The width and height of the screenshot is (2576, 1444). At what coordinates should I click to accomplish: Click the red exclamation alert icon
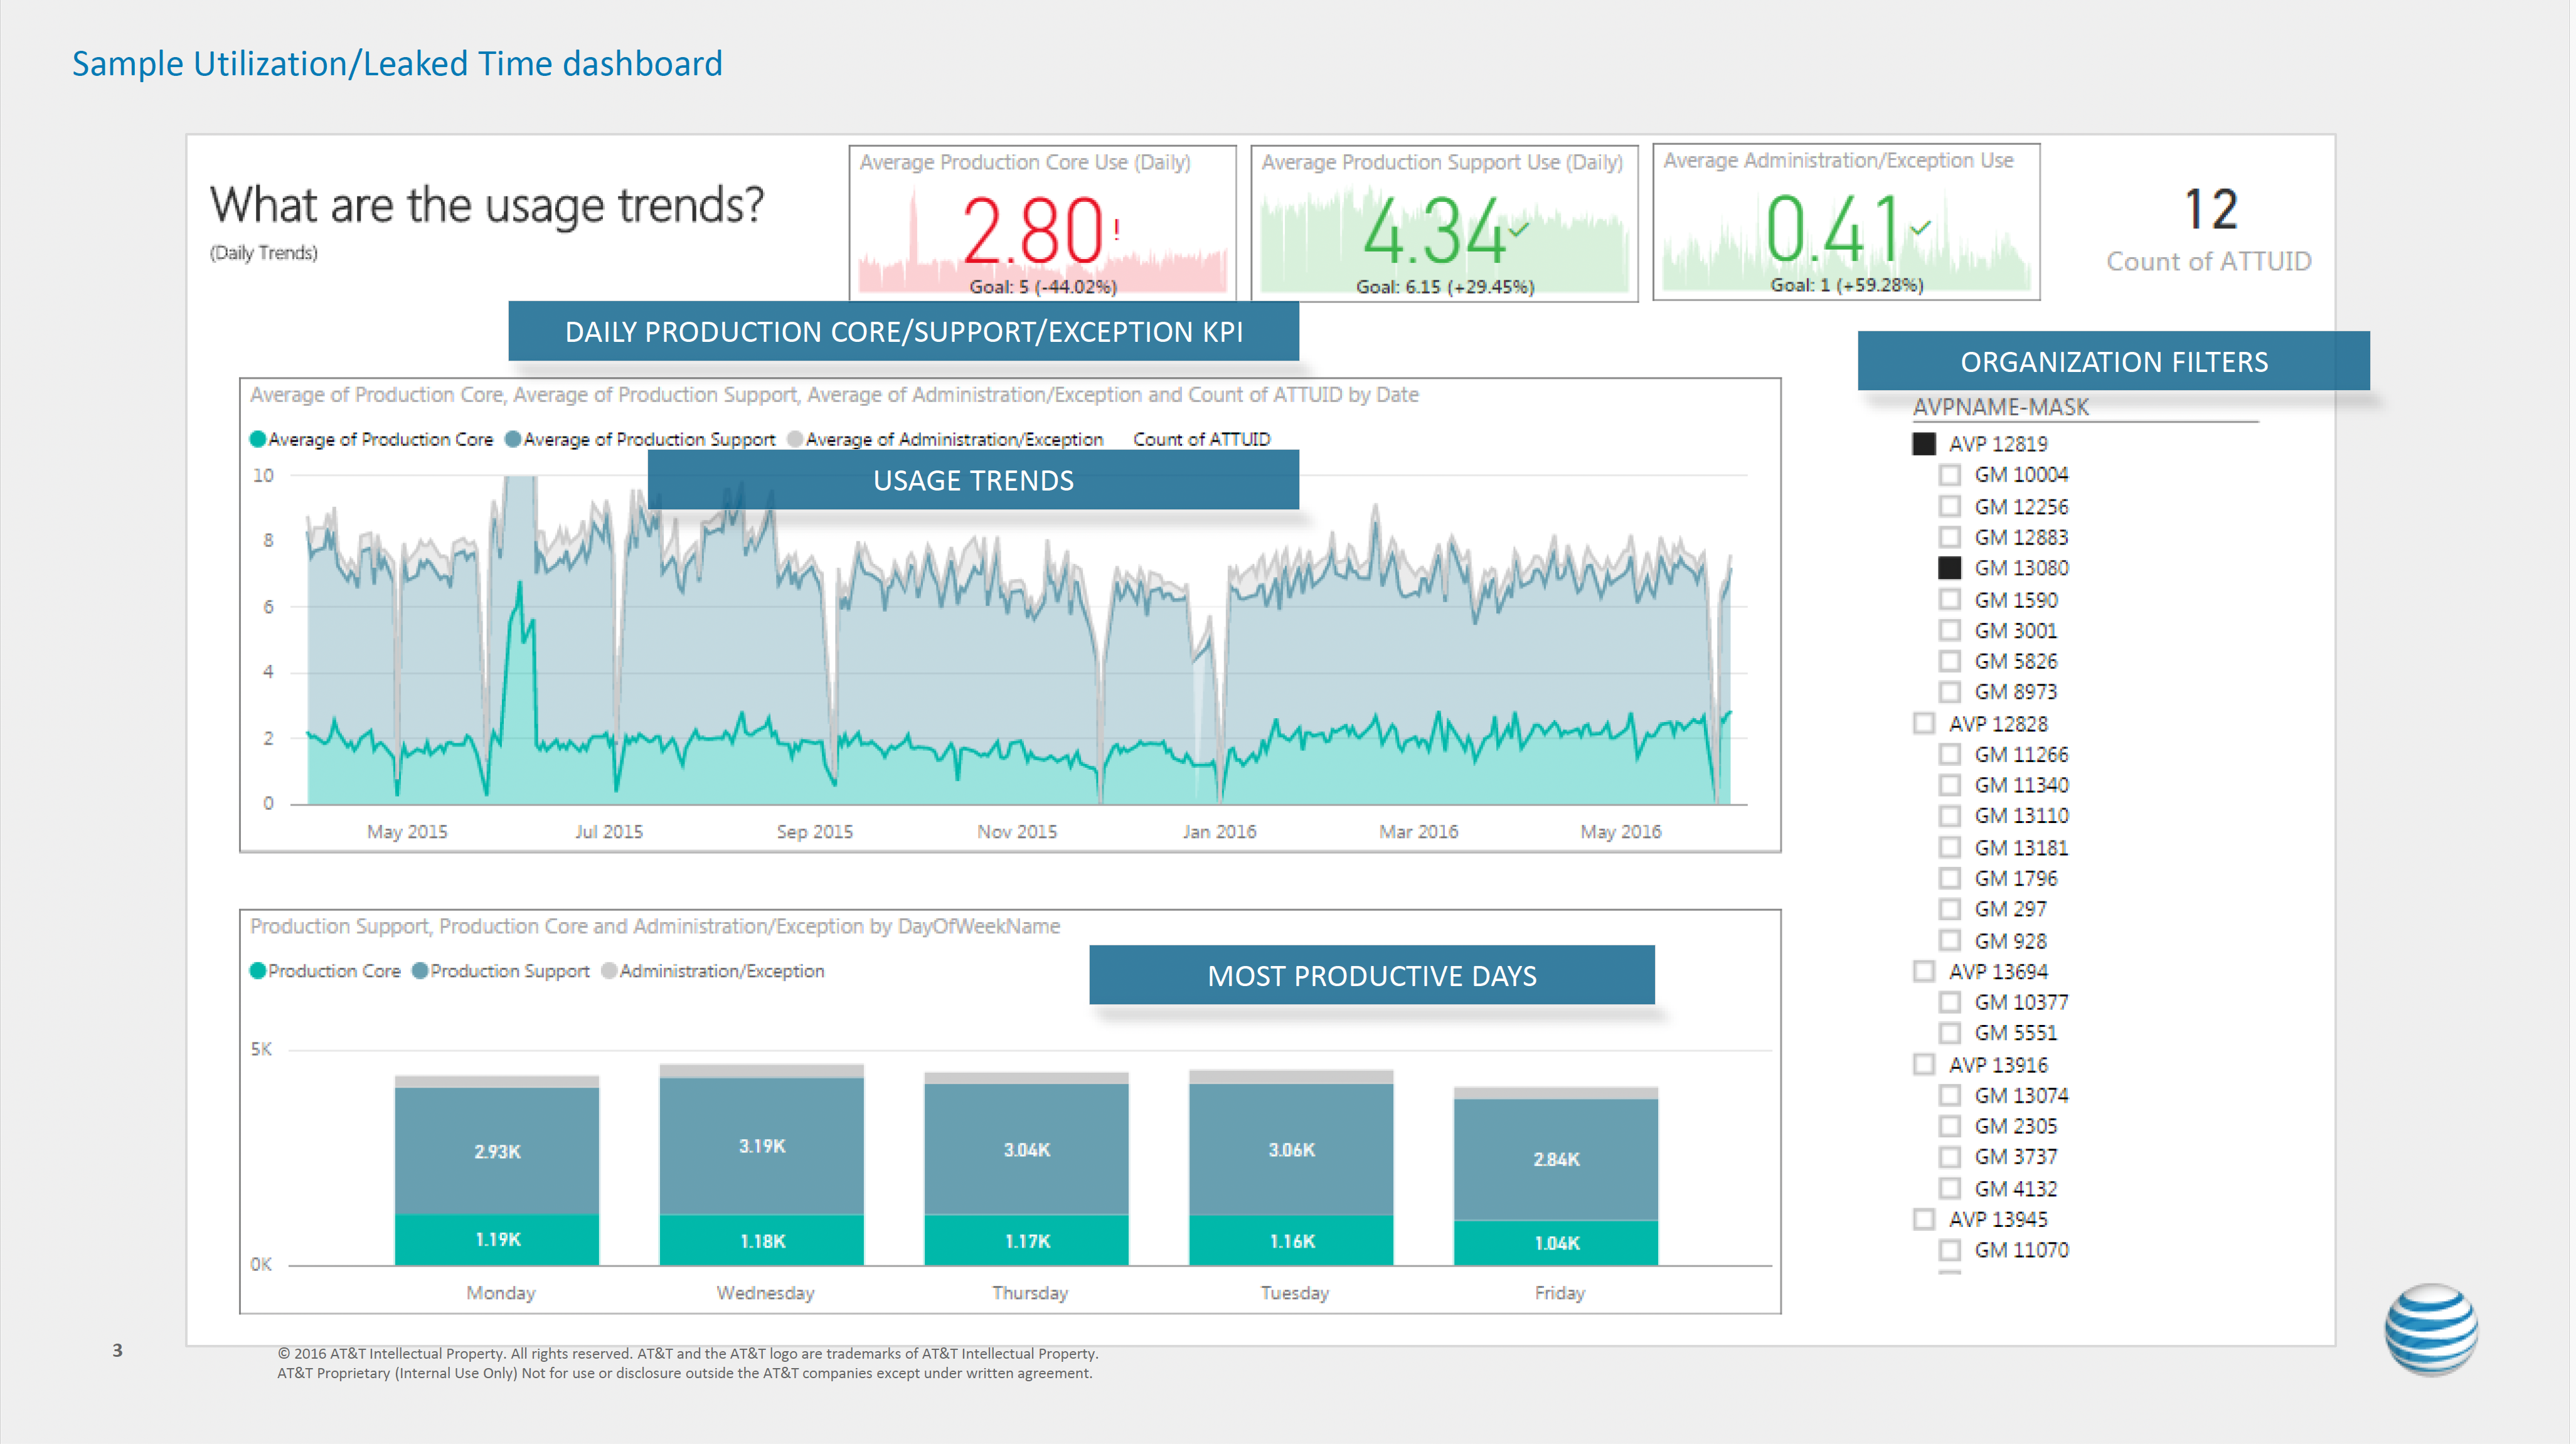click(x=1116, y=229)
